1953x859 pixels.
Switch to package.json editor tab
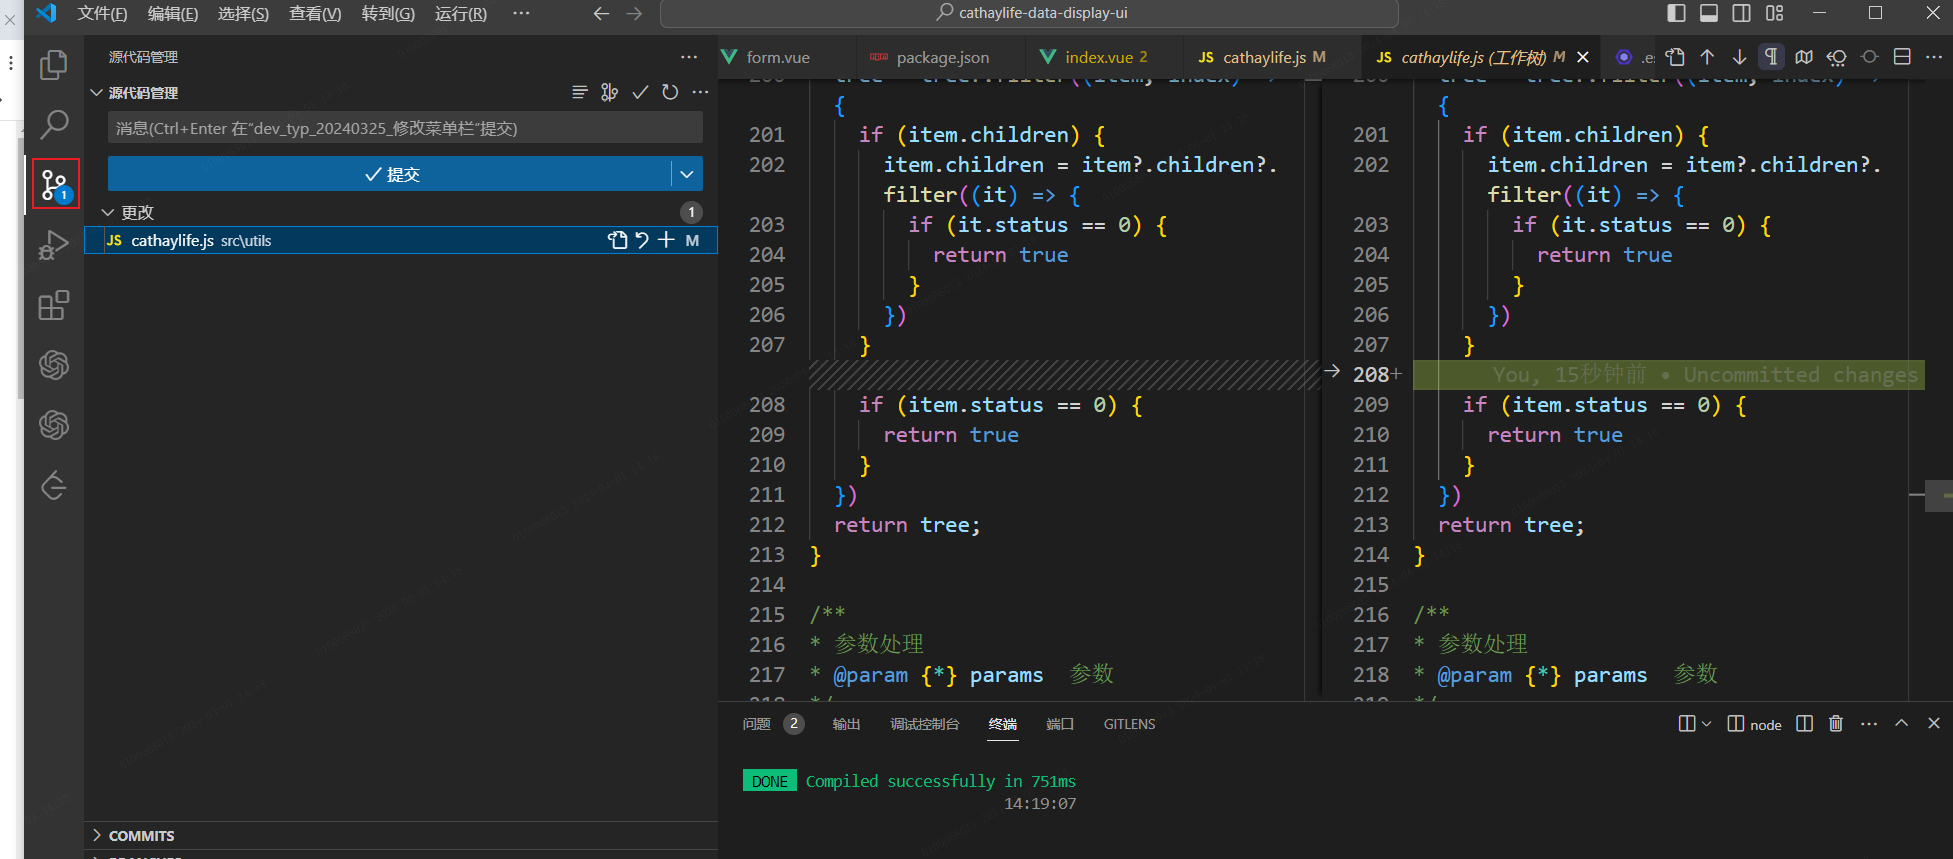[941, 57]
